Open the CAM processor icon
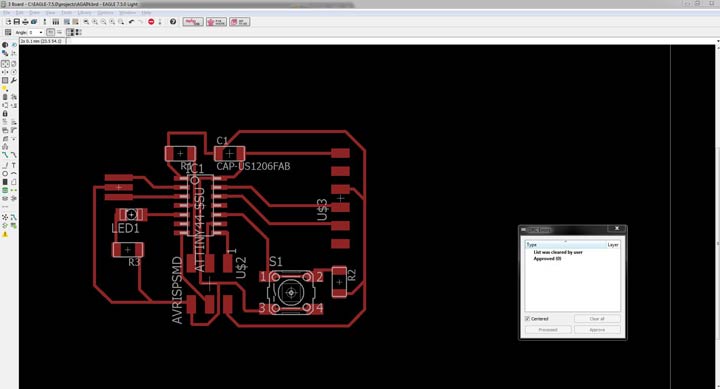Screen dimensions: 720x389 [34, 22]
